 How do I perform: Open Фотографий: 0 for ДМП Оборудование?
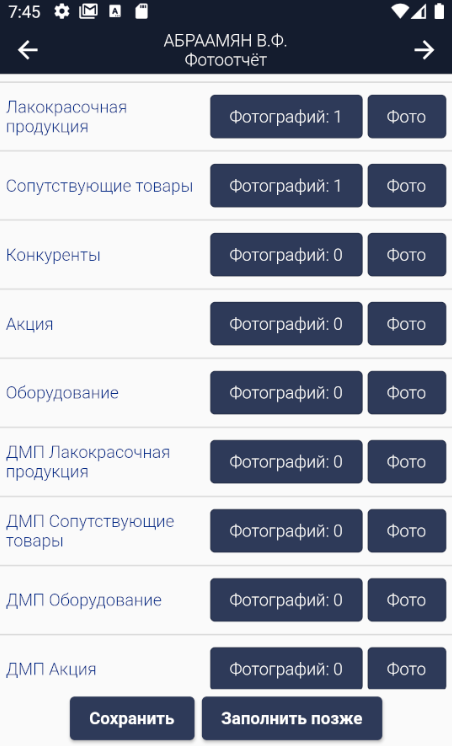(286, 599)
